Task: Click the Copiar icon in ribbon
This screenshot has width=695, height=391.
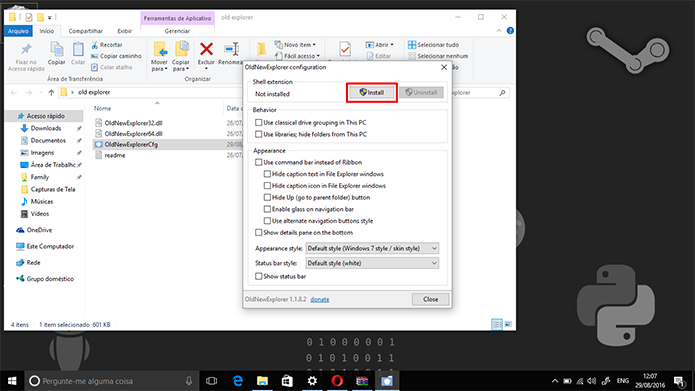Action: (x=57, y=50)
